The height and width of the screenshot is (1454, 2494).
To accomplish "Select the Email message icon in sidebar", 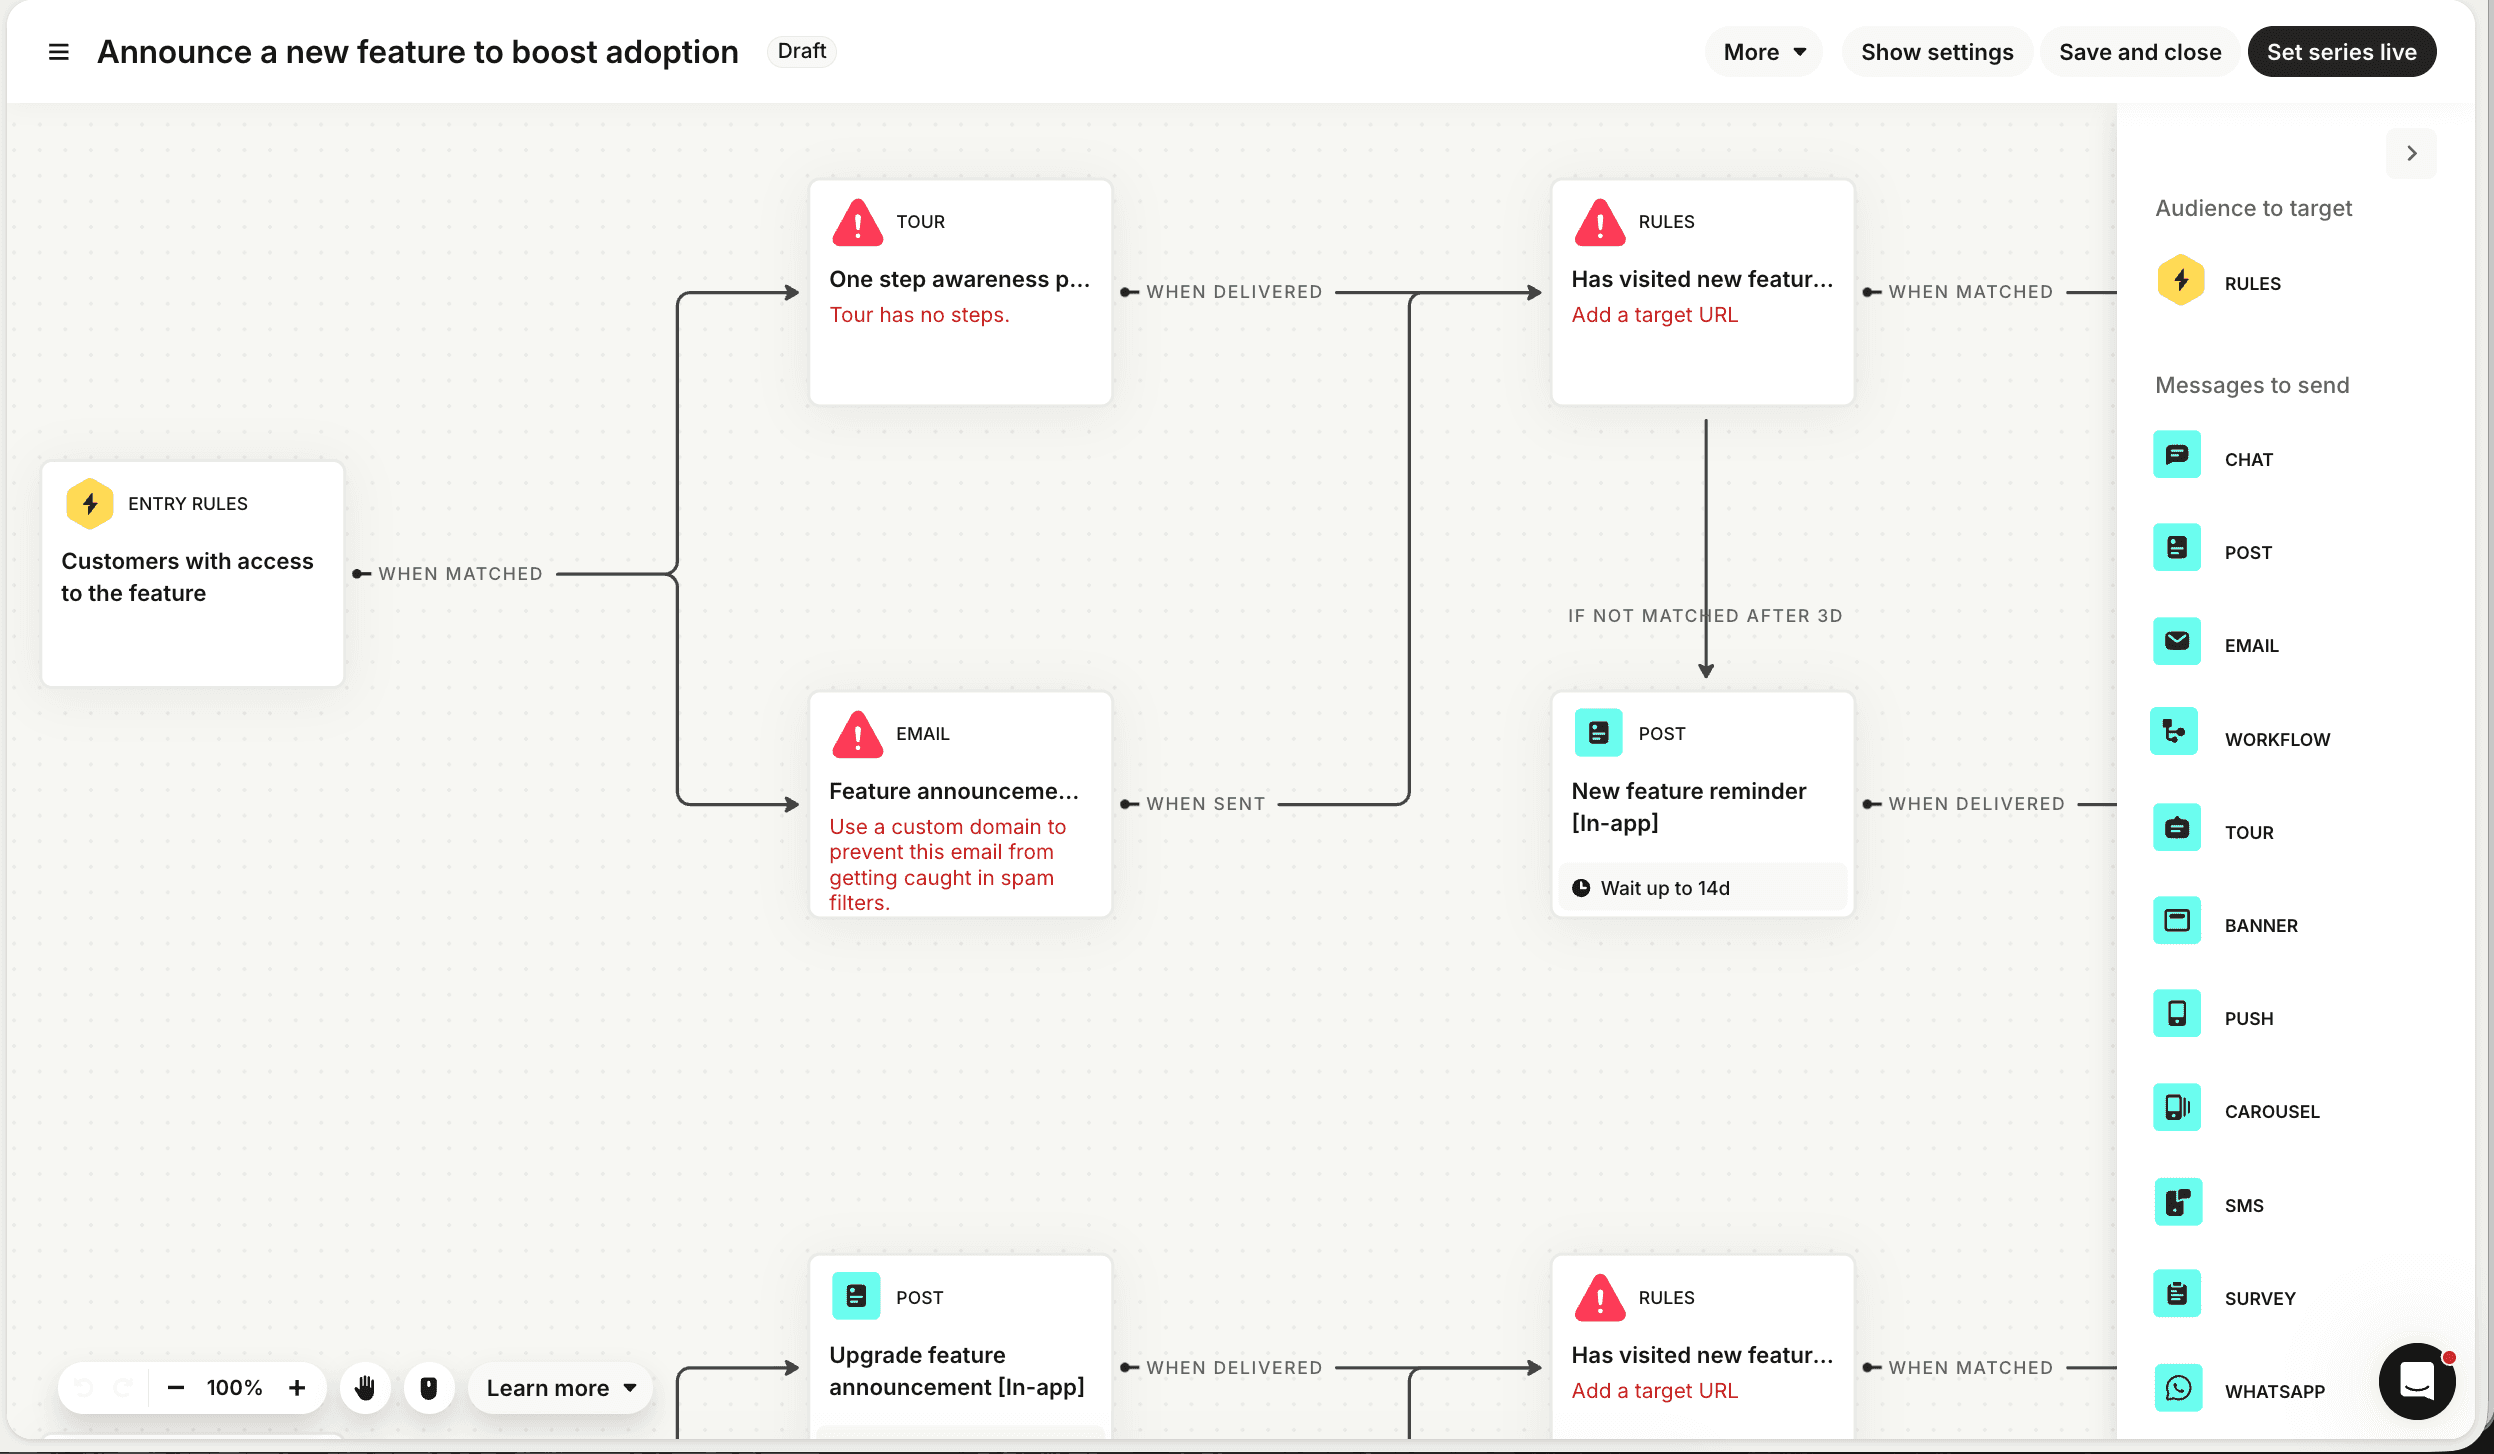I will pyautogui.click(x=2177, y=642).
